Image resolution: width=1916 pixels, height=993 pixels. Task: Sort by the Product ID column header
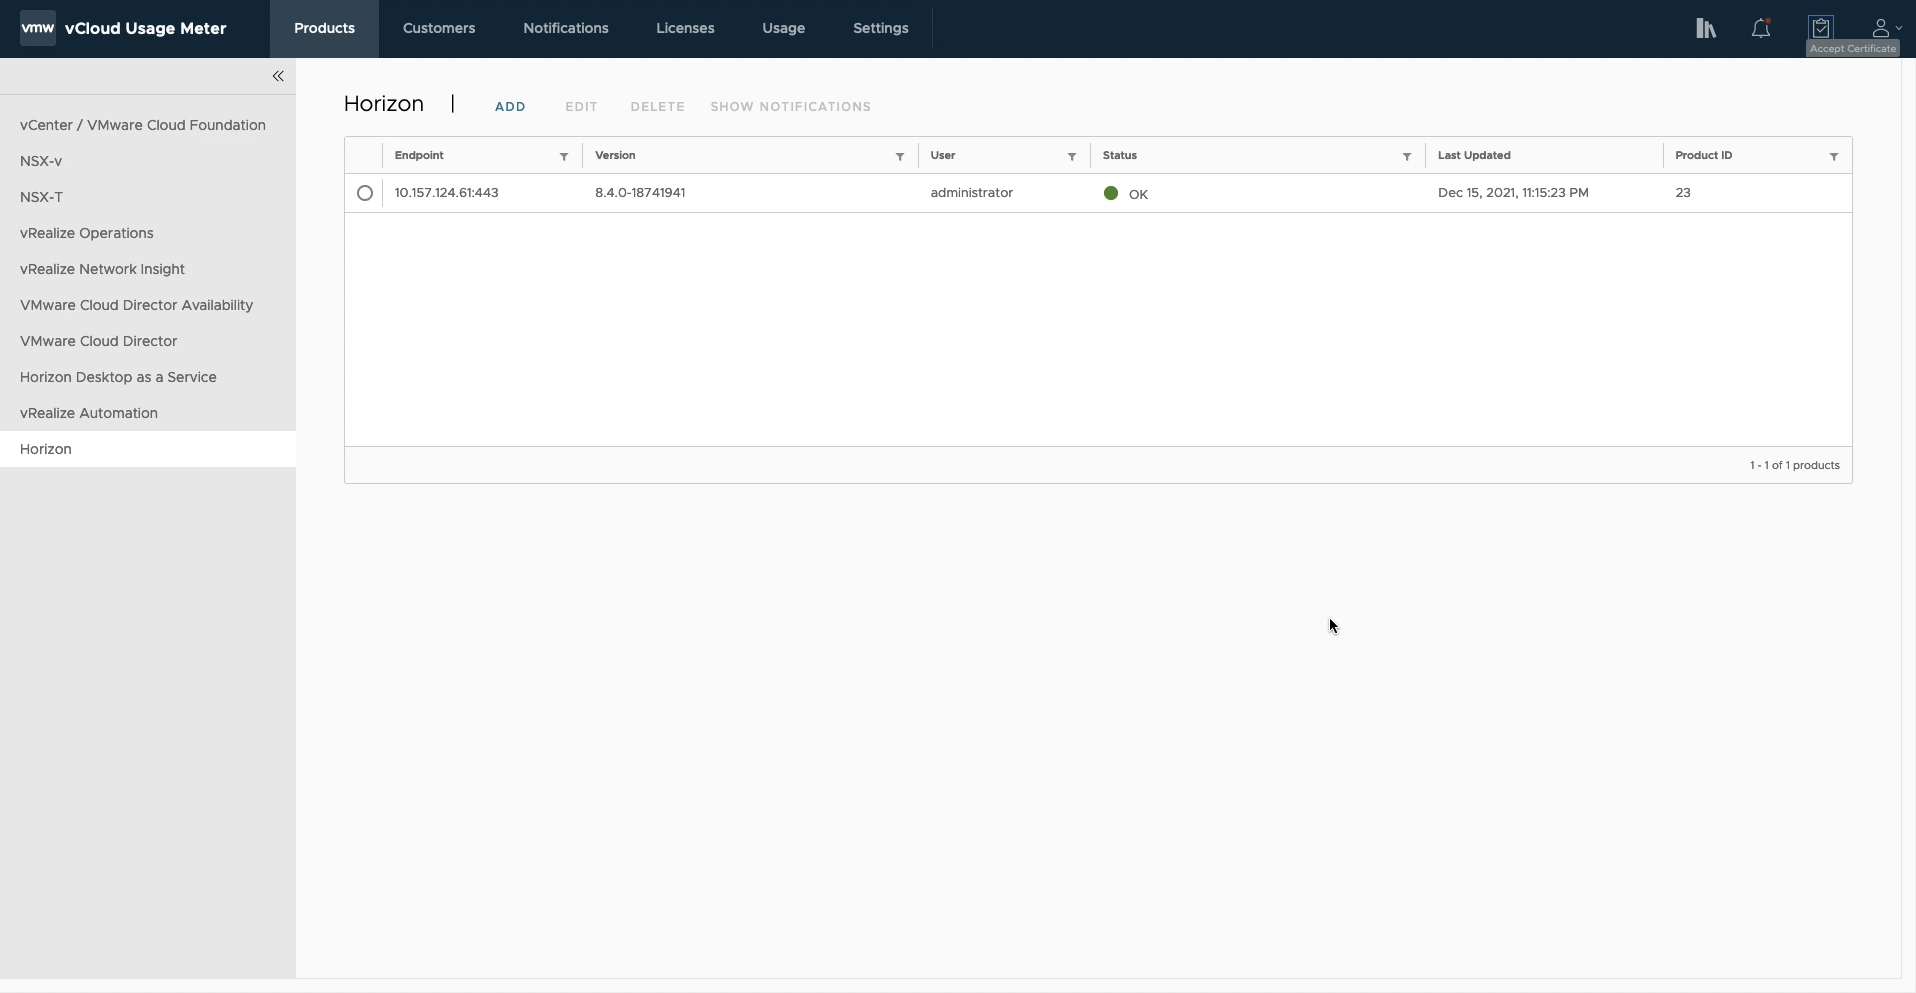point(1704,155)
